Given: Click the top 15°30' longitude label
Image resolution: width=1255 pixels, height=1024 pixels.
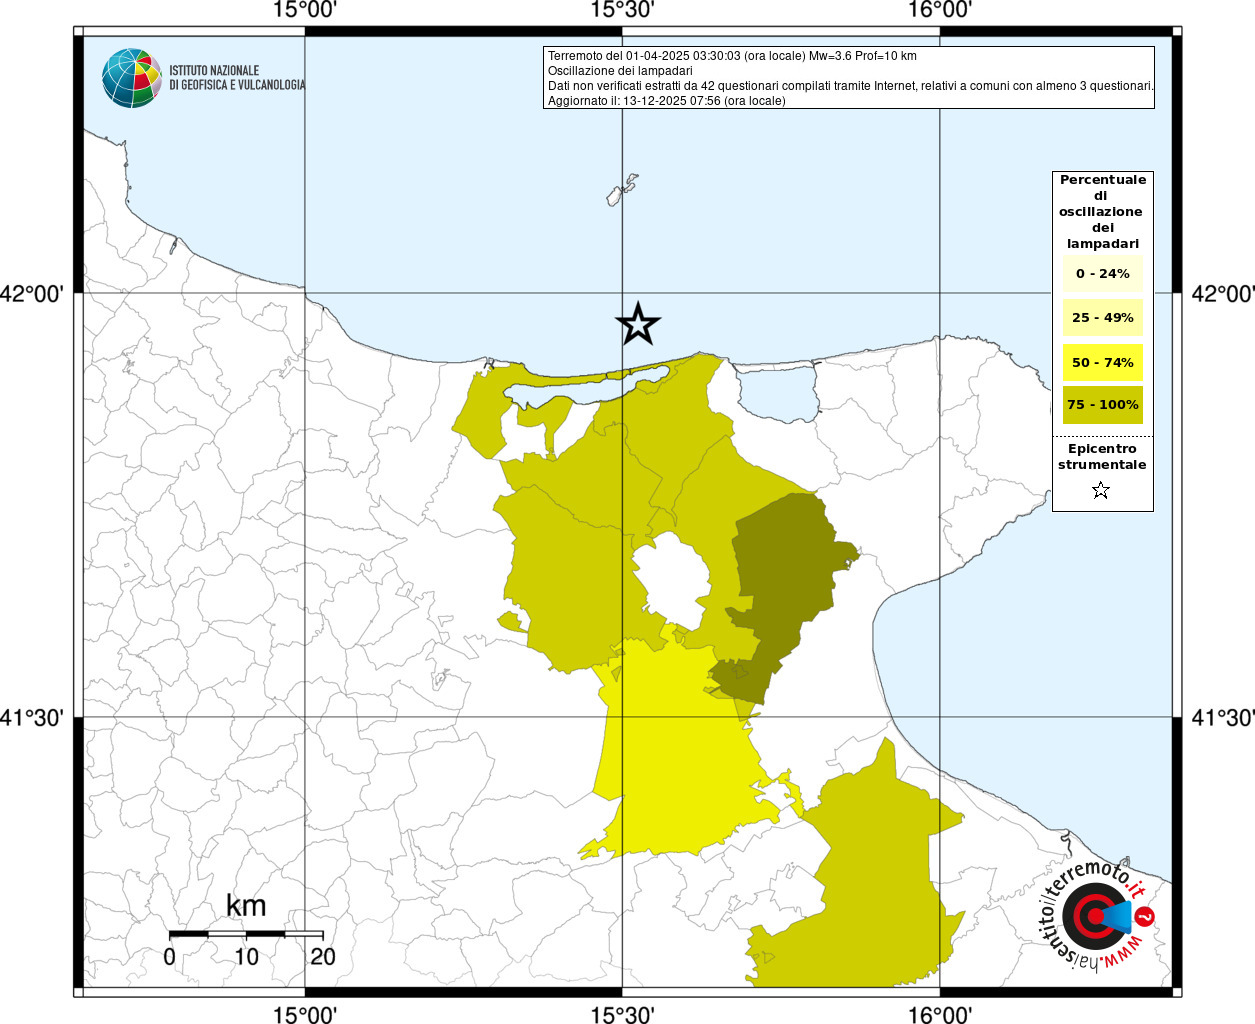Looking at the screenshot, I should (x=622, y=11).
